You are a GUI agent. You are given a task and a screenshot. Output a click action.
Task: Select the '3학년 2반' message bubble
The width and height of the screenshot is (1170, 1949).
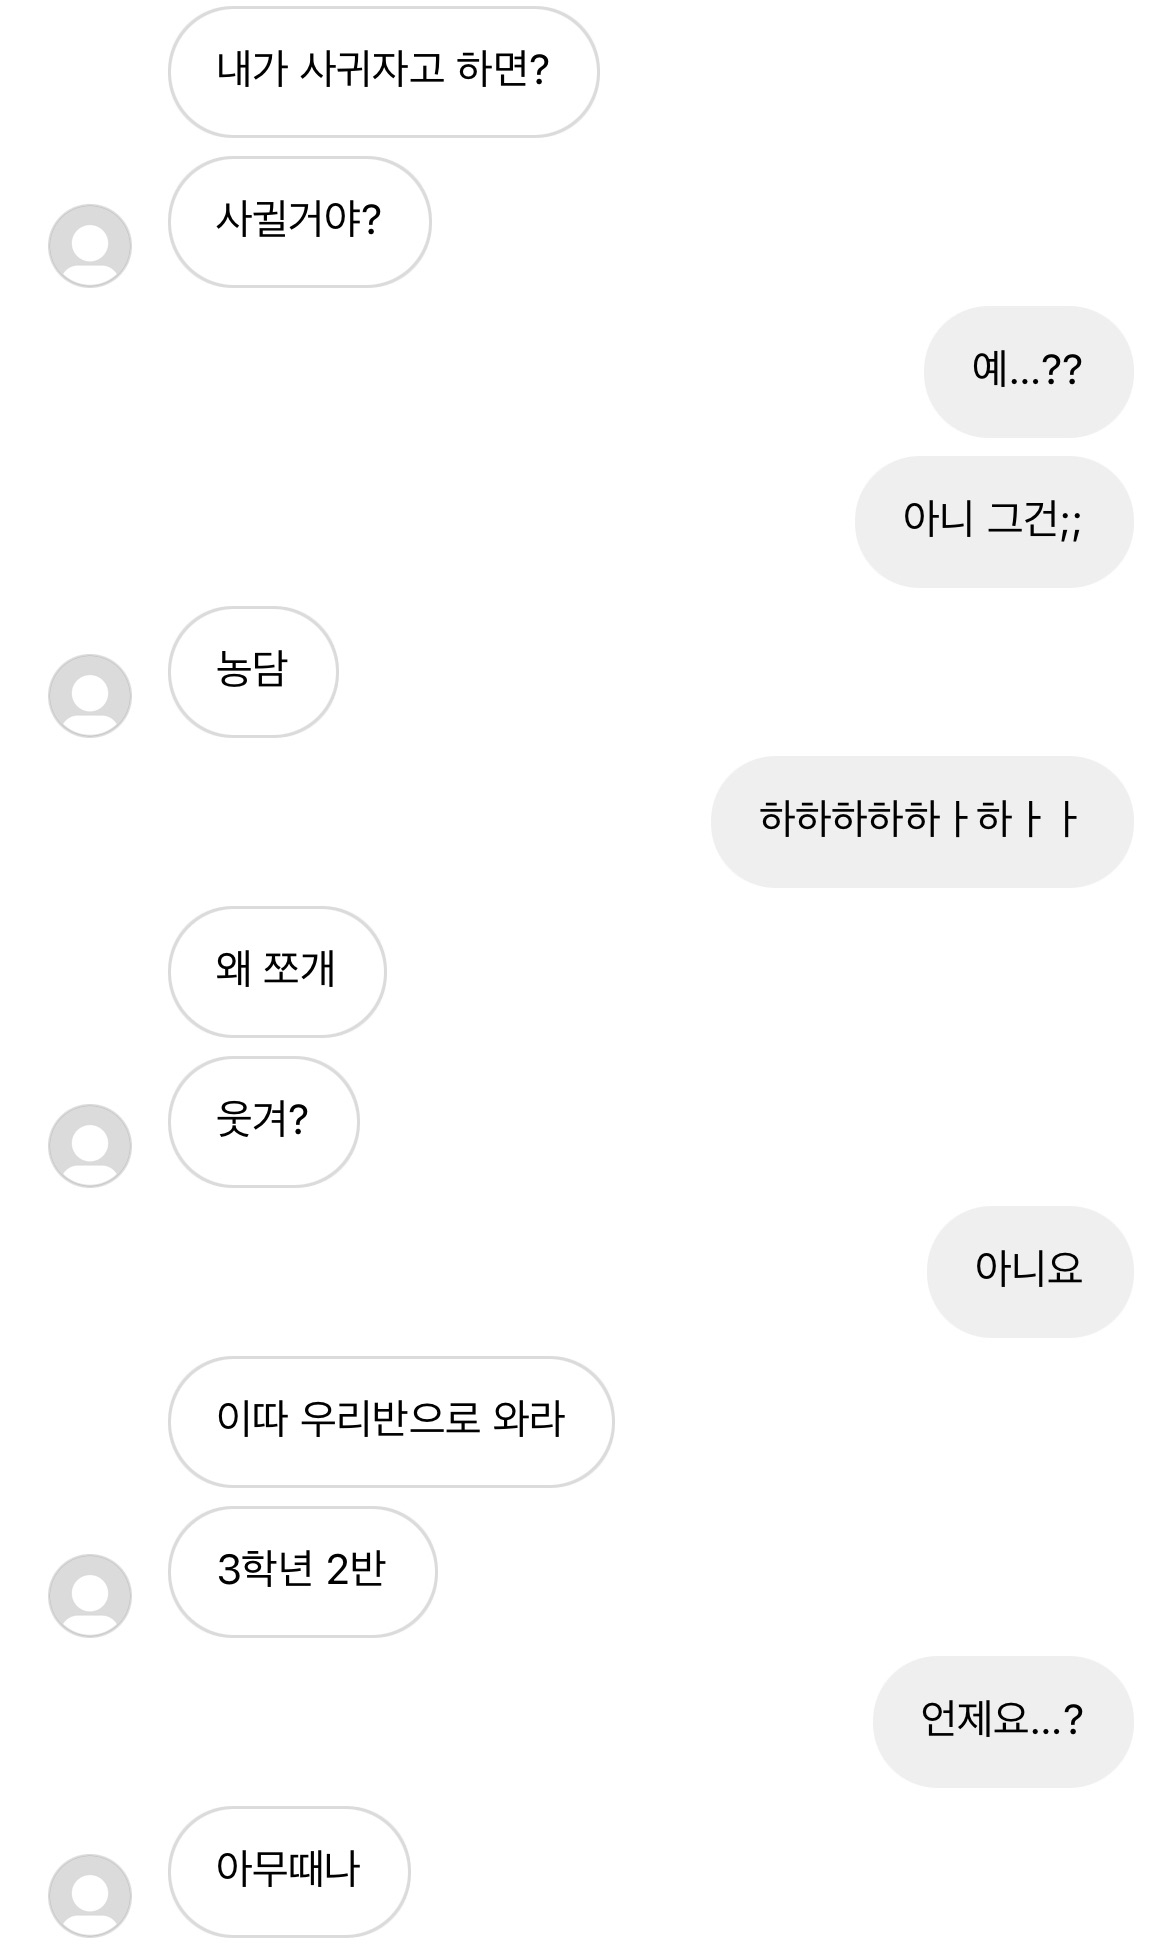(x=302, y=1572)
